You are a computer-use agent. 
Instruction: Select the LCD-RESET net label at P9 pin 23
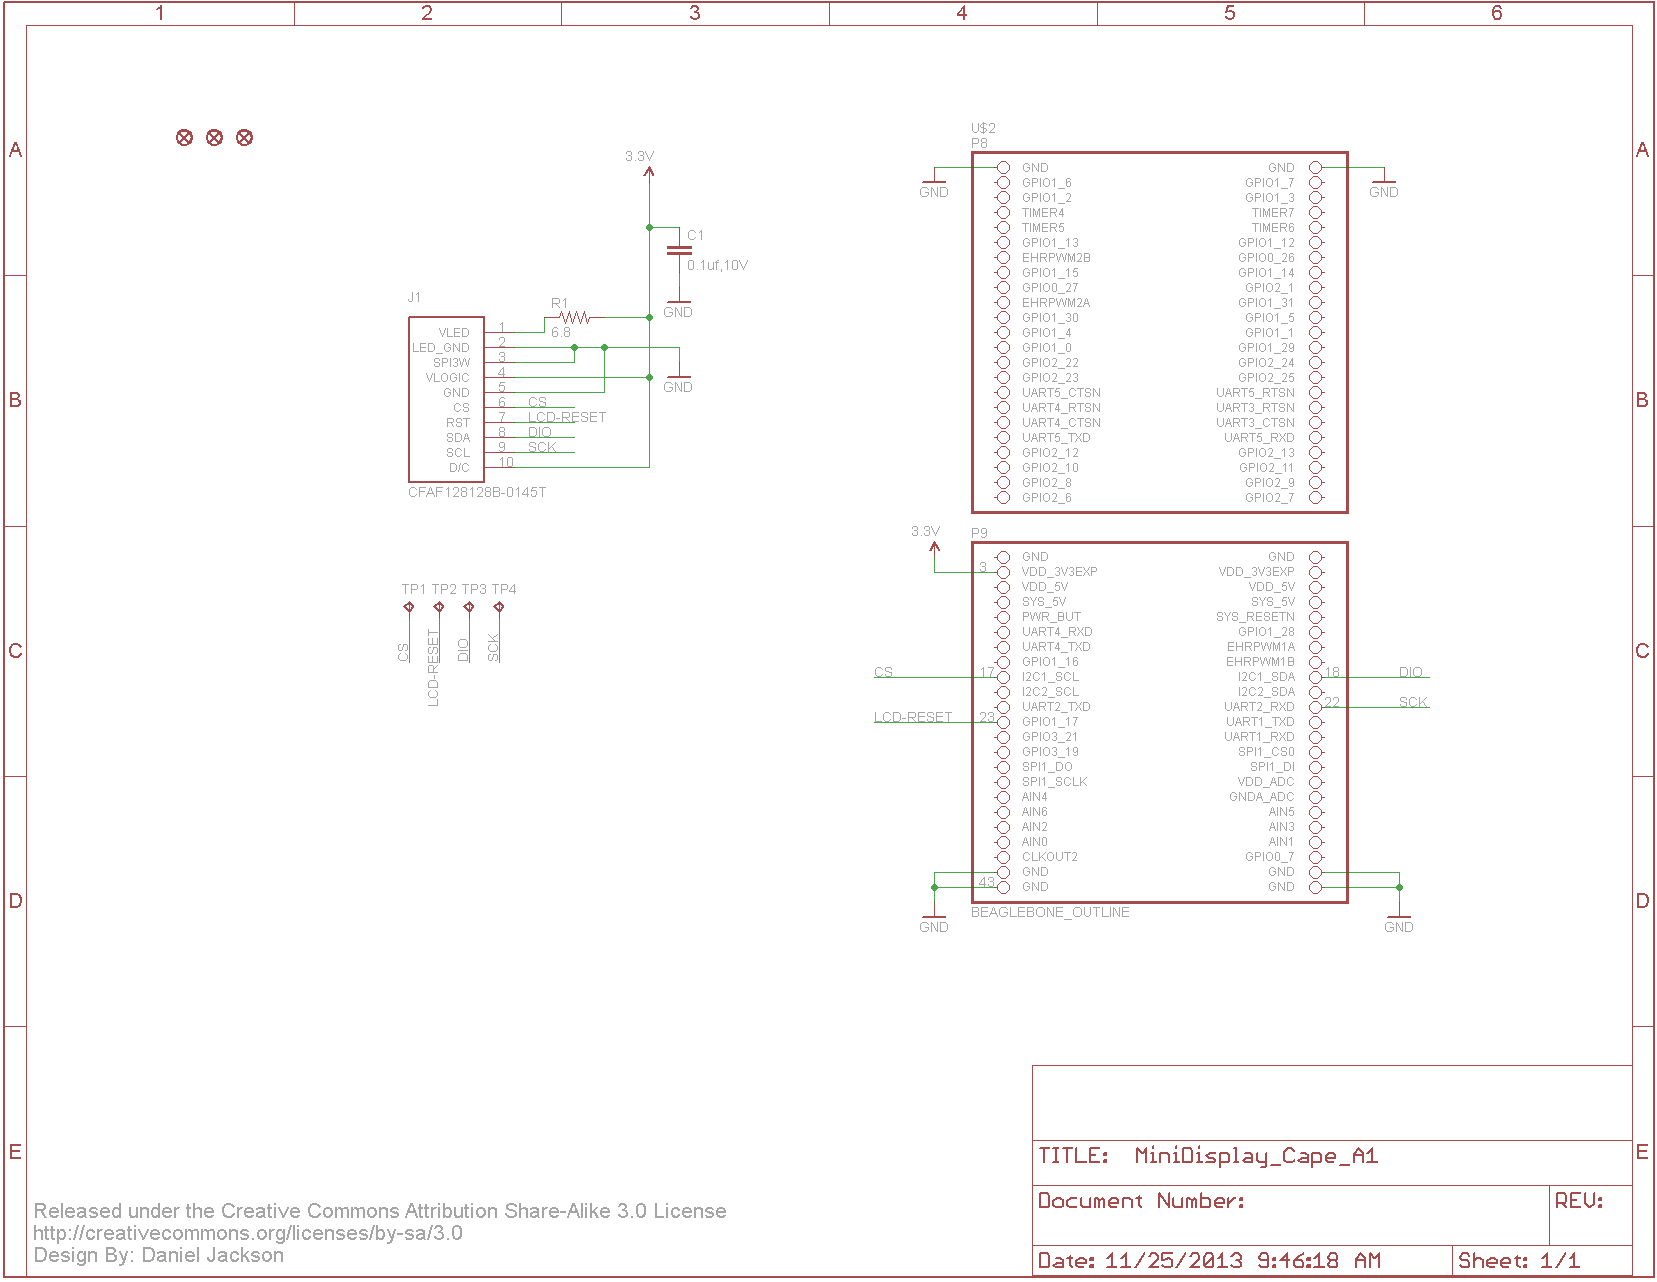pyautogui.click(x=912, y=716)
